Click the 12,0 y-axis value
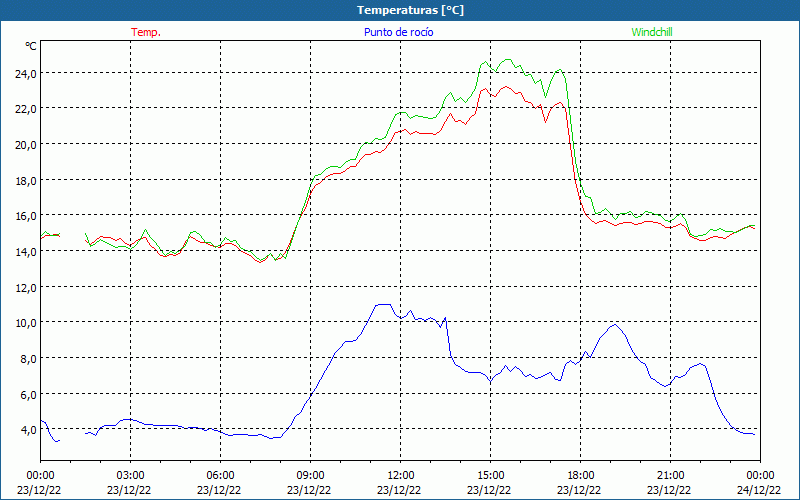Image resolution: width=800 pixels, height=500 pixels. coord(26,287)
